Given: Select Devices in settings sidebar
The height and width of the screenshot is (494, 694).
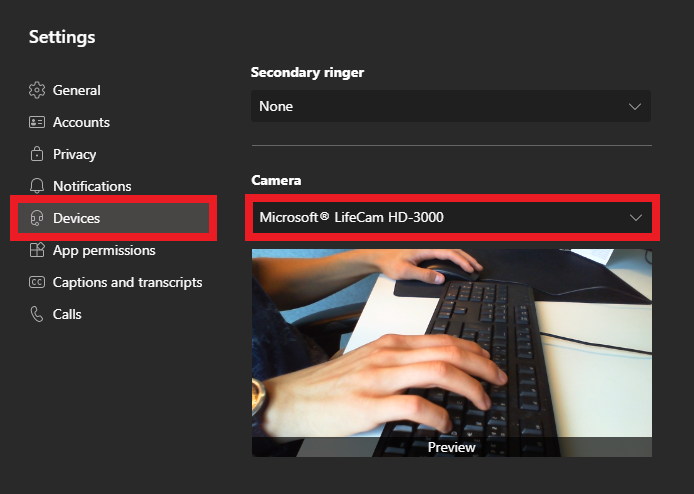Looking at the screenshot, I should pyautogui.click(x=113, y=218).
